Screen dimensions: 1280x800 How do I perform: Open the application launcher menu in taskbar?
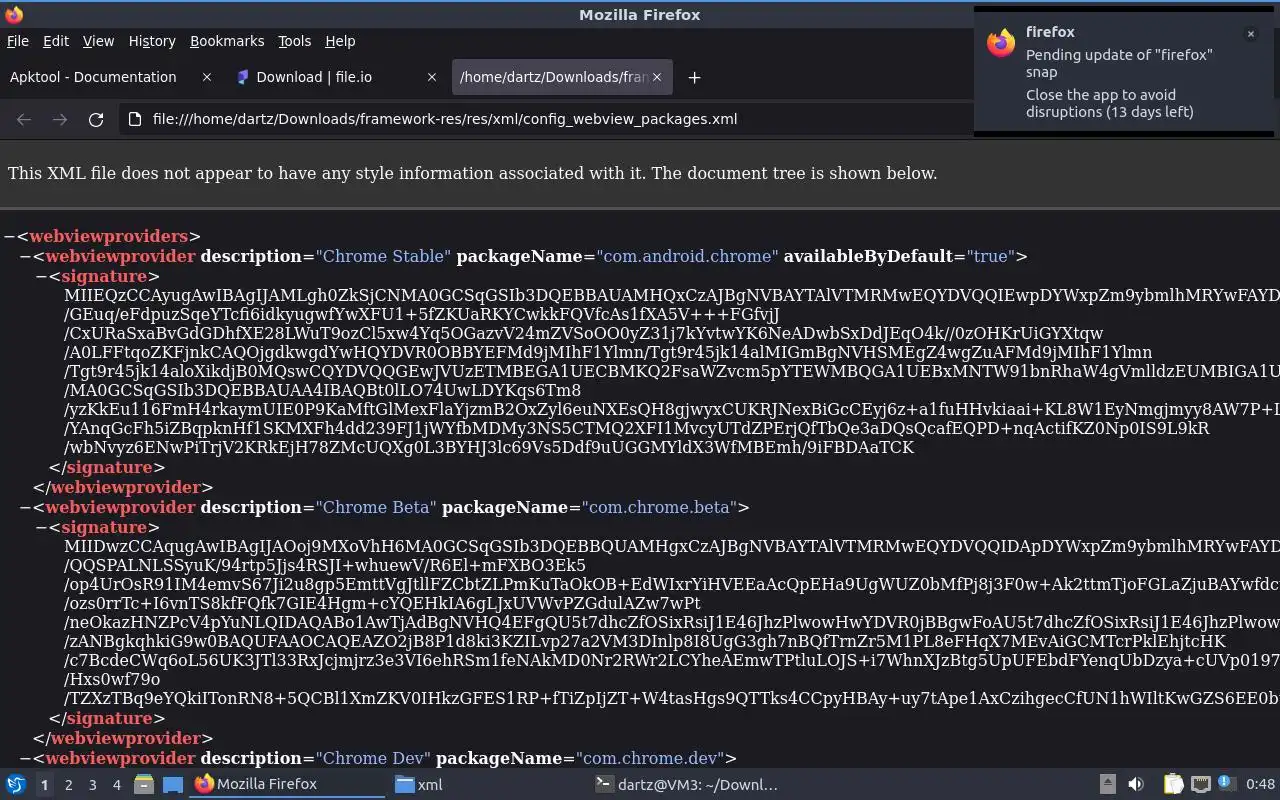coord(16,784)
